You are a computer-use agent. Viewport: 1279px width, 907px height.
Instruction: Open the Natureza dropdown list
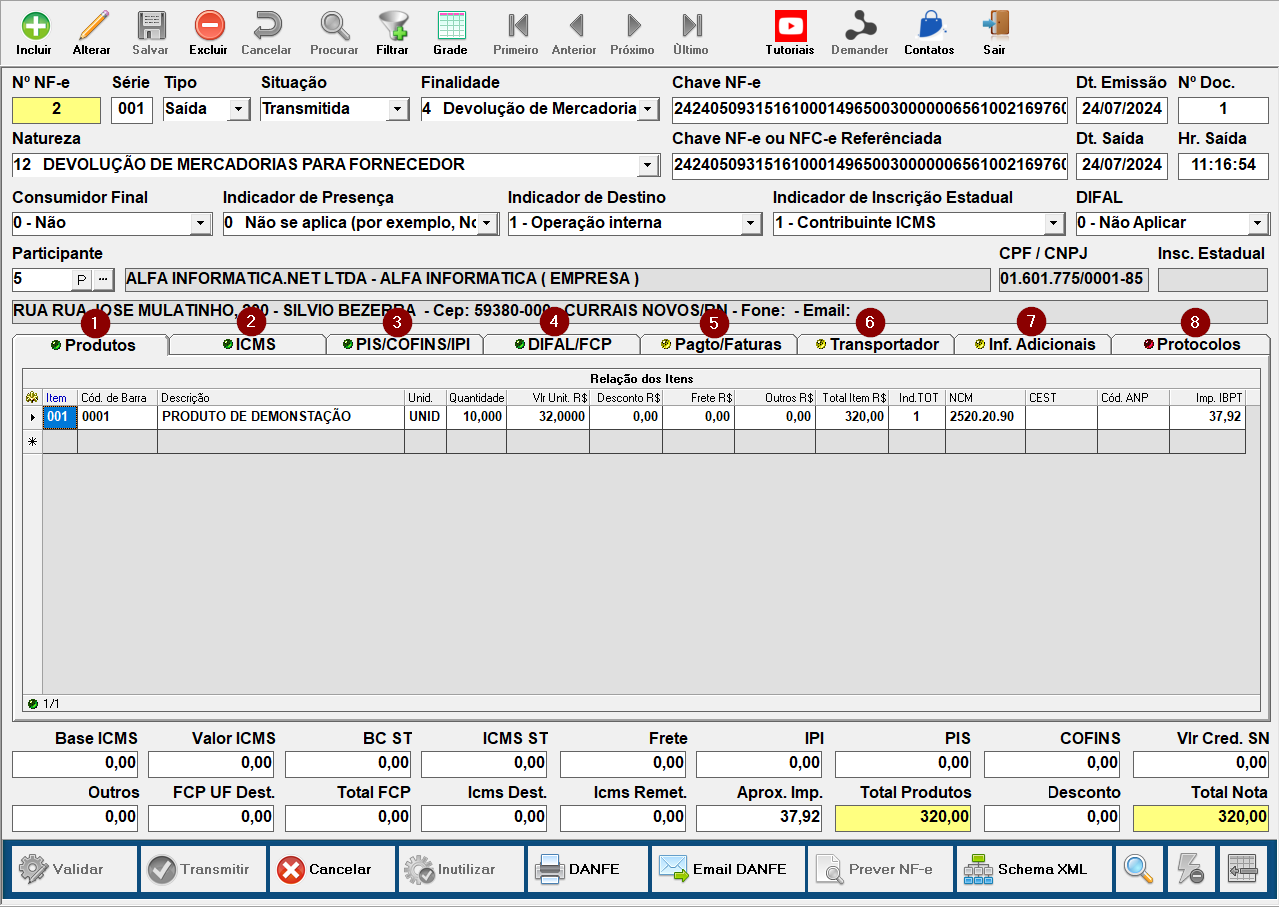click(648, 165)
